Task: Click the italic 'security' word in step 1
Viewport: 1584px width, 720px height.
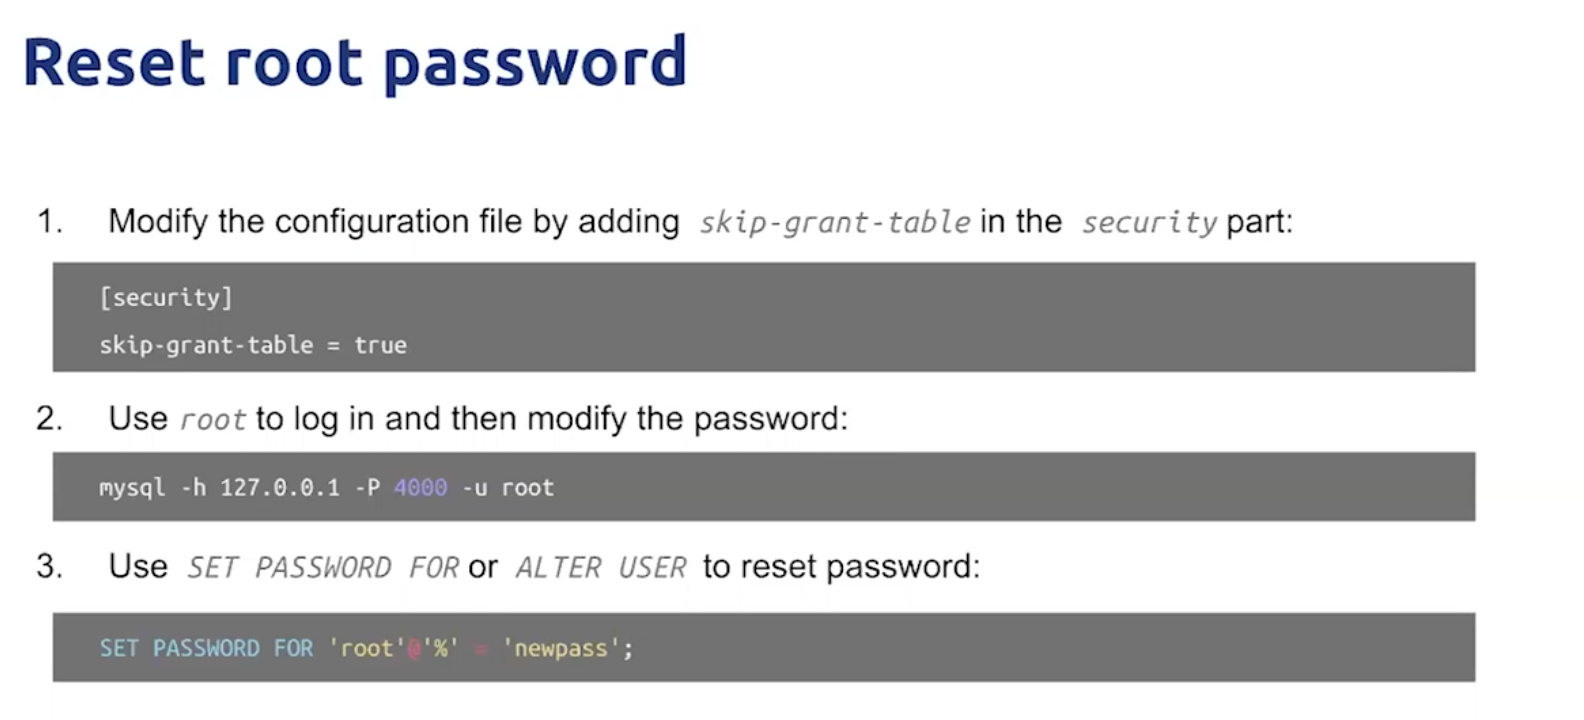Action: [1149, 222]
